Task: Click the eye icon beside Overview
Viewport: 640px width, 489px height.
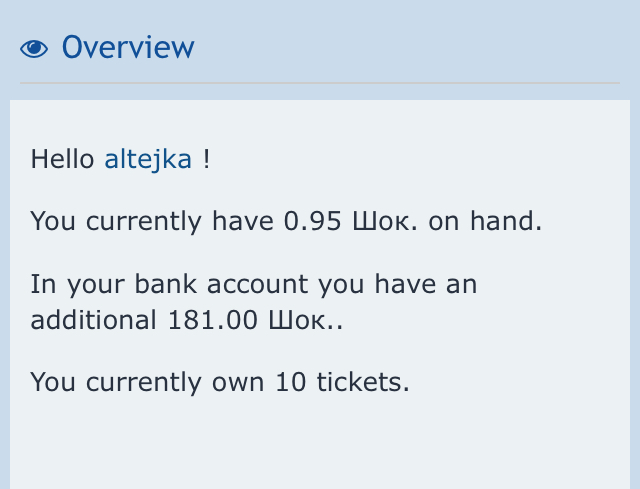Action: coord(34,48)
